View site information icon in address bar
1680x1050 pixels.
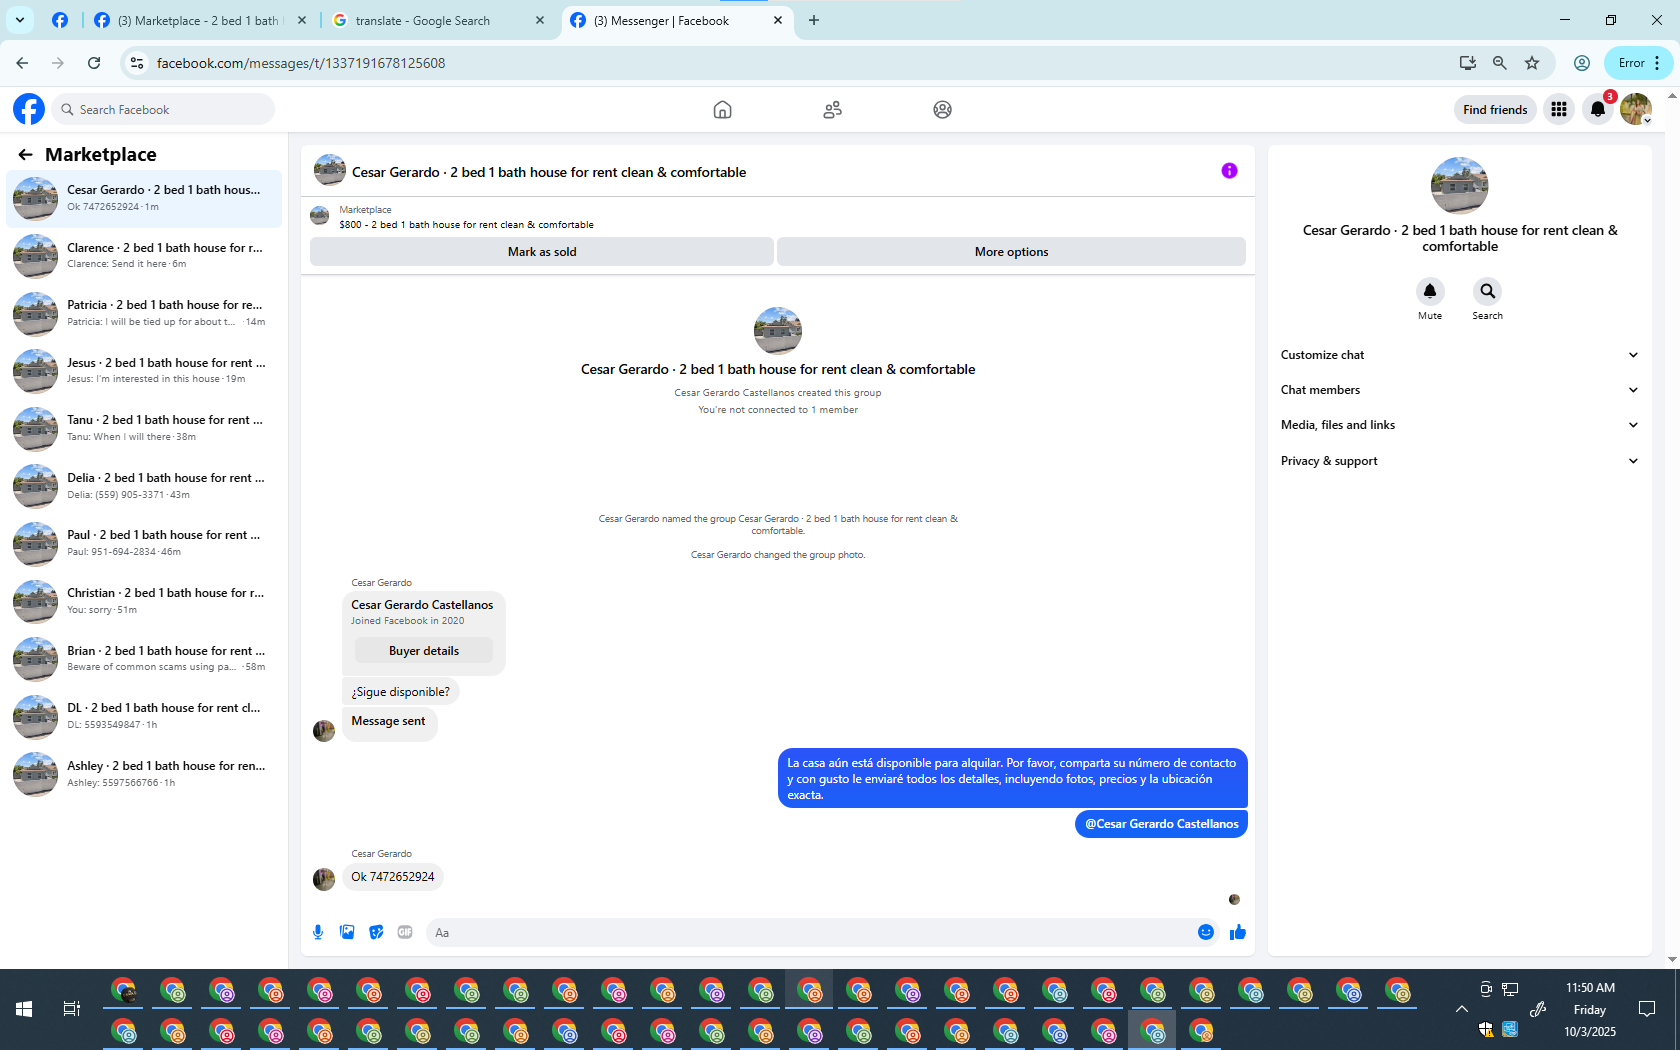coord(137,63)
